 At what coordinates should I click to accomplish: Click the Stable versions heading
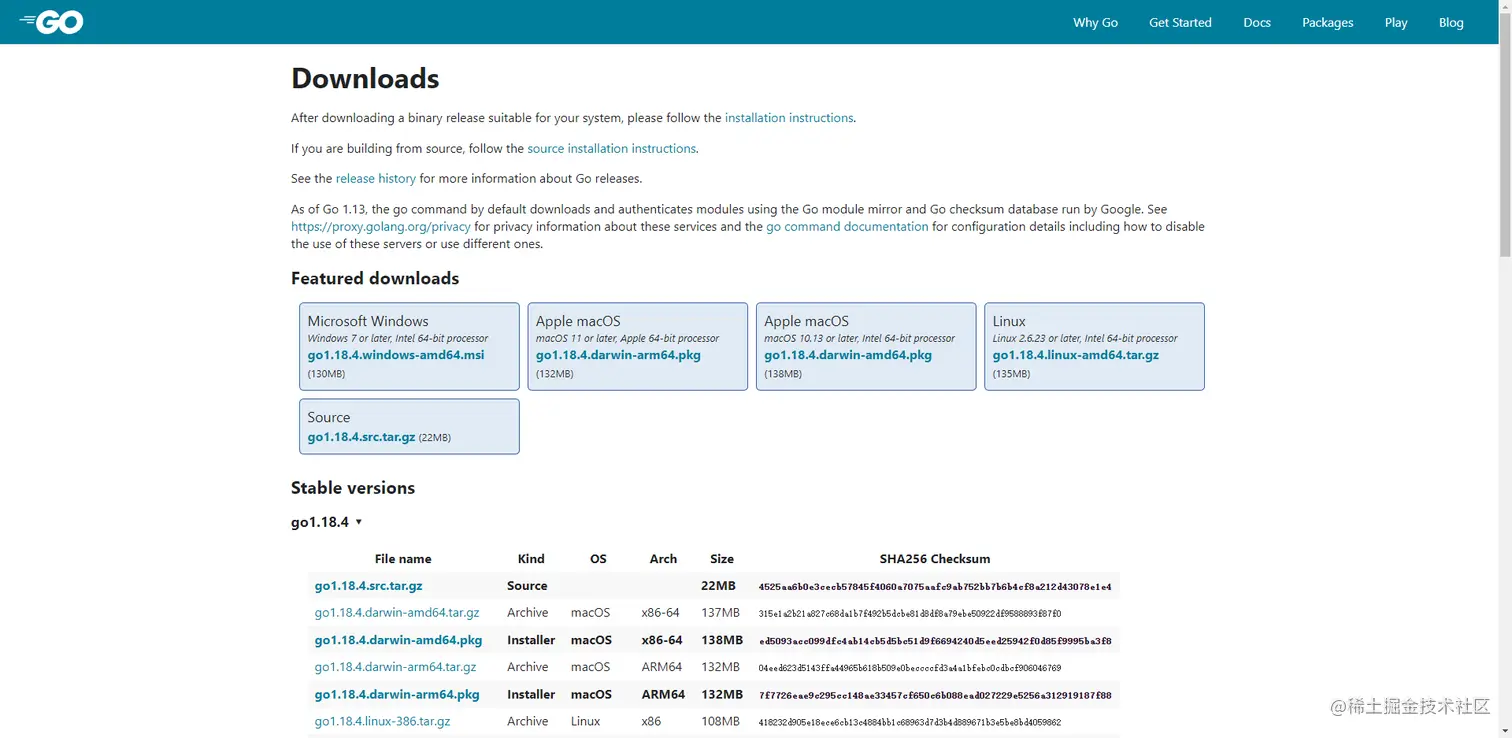coord(353,488)
